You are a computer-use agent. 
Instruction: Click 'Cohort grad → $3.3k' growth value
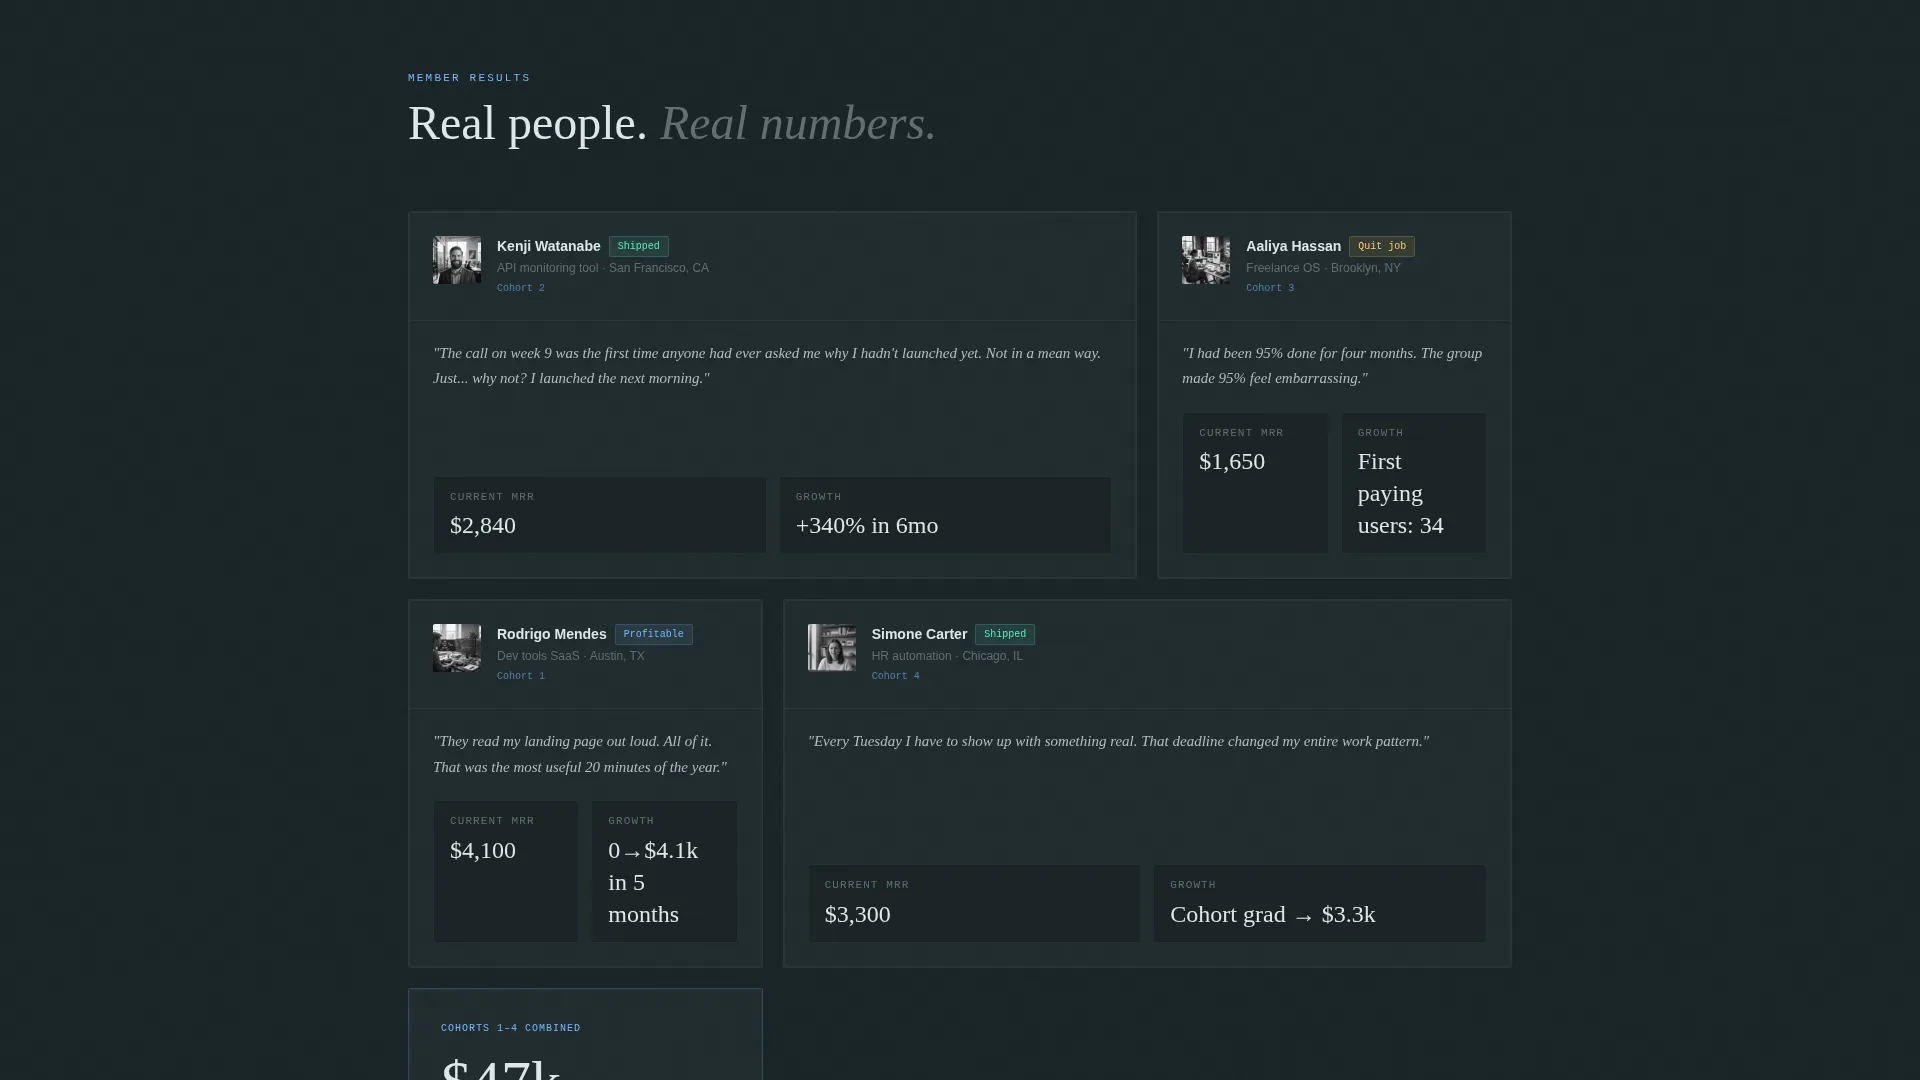point(1273,915)
